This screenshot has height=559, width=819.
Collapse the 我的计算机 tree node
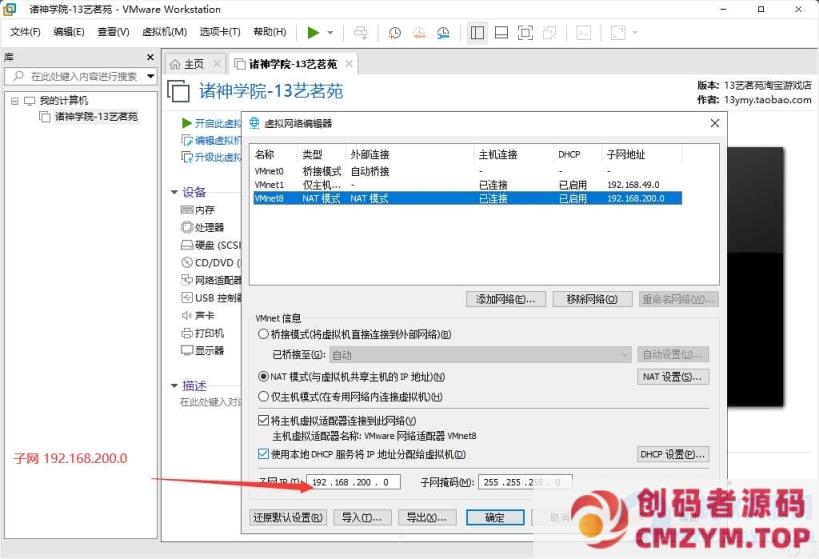point(15,101)
